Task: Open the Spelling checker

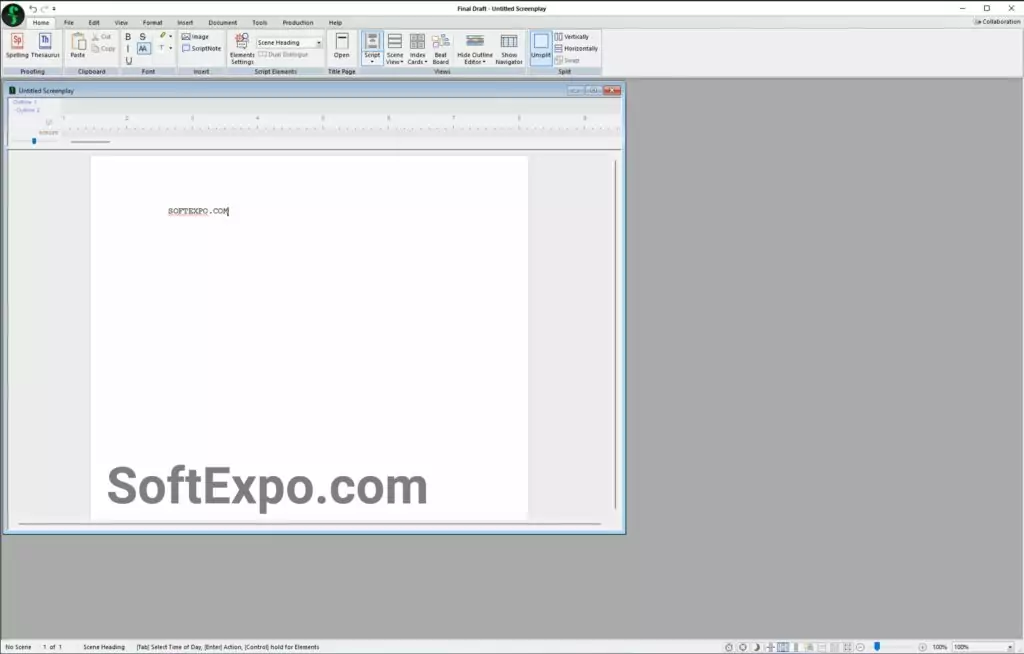Action: tap(17, 46)
